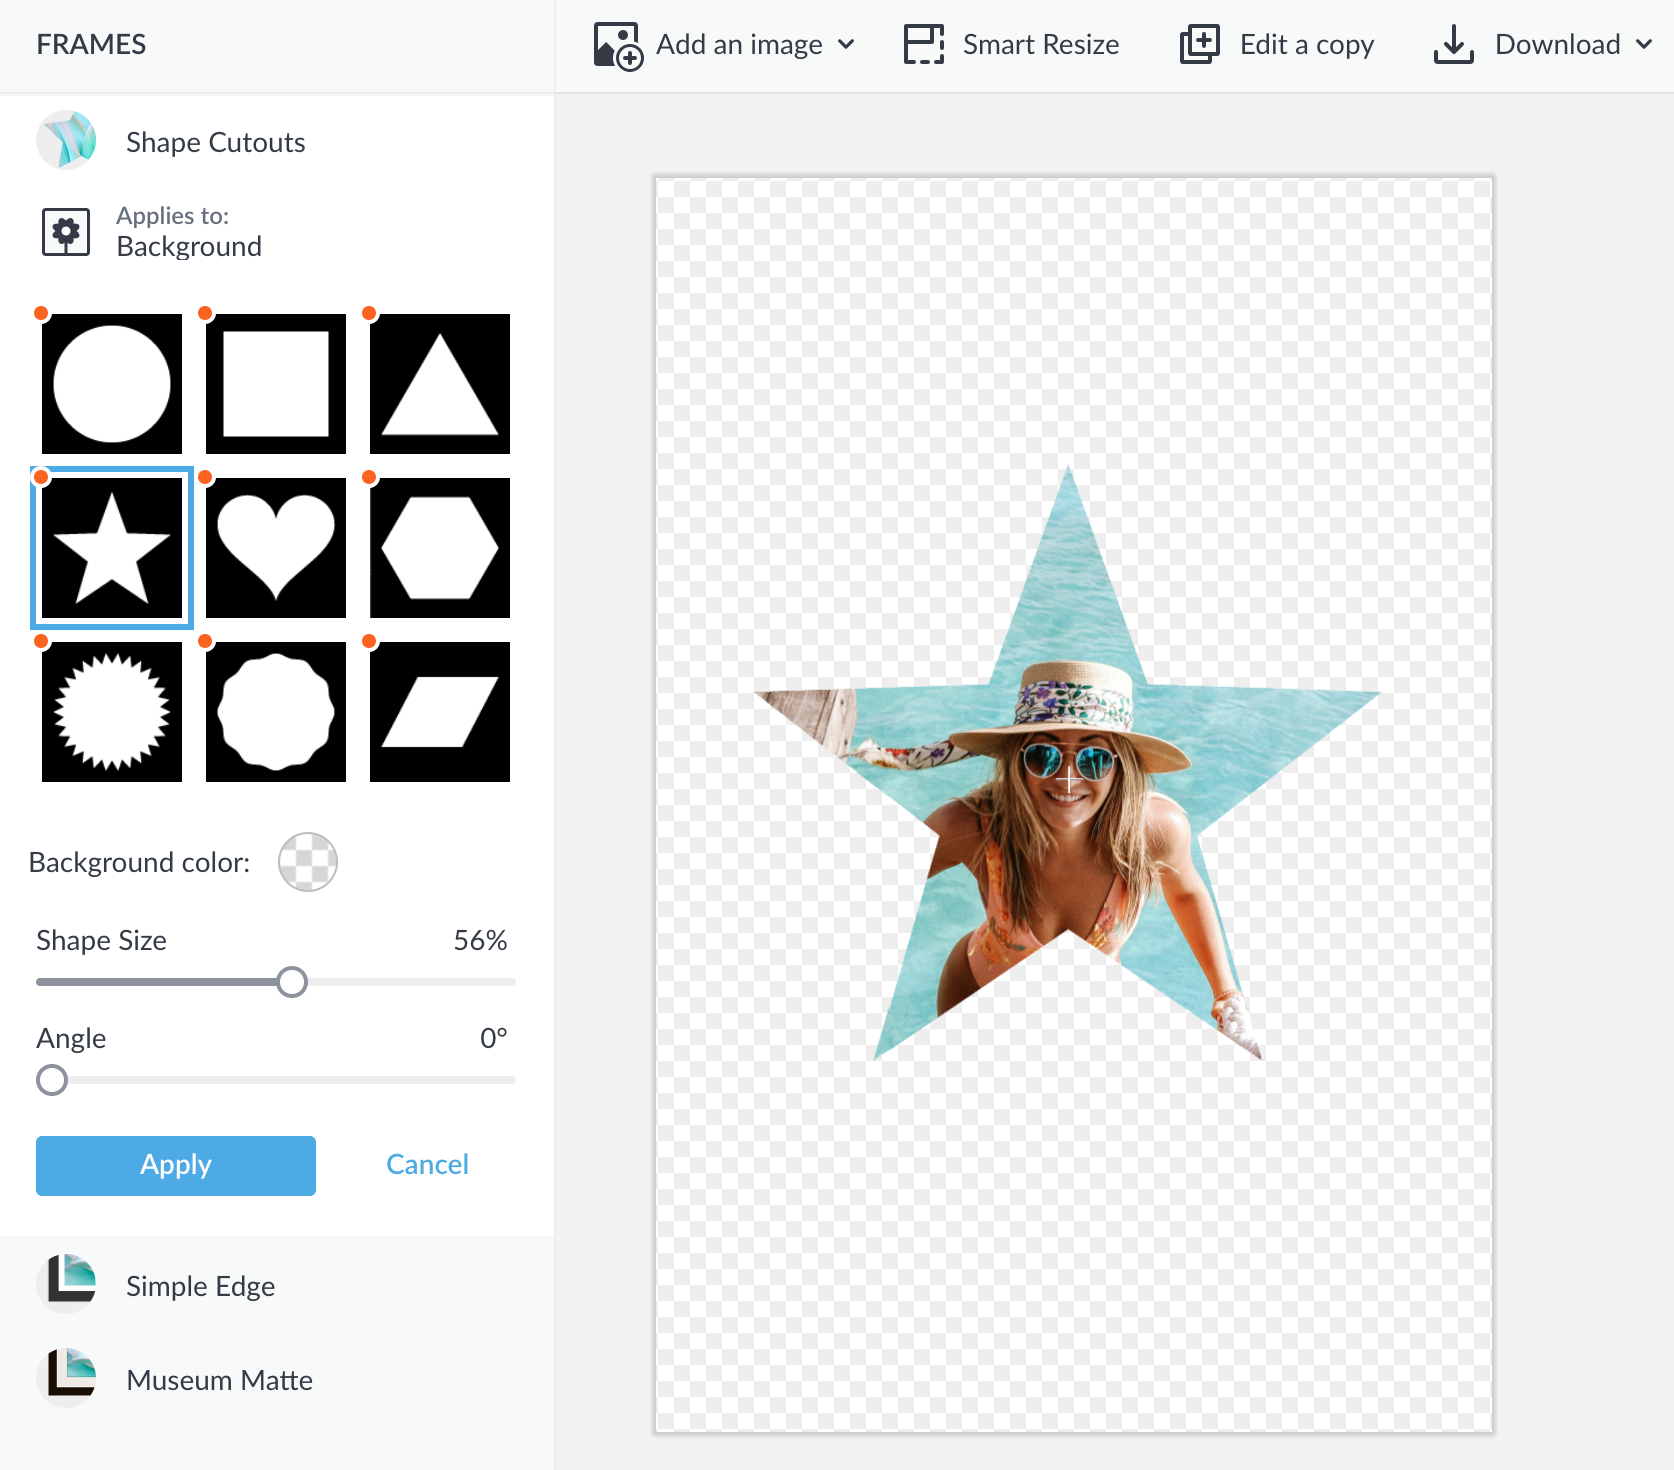1674x1470 pixels.
Task: Select the circle shape cutout
Action: [112, 384]
